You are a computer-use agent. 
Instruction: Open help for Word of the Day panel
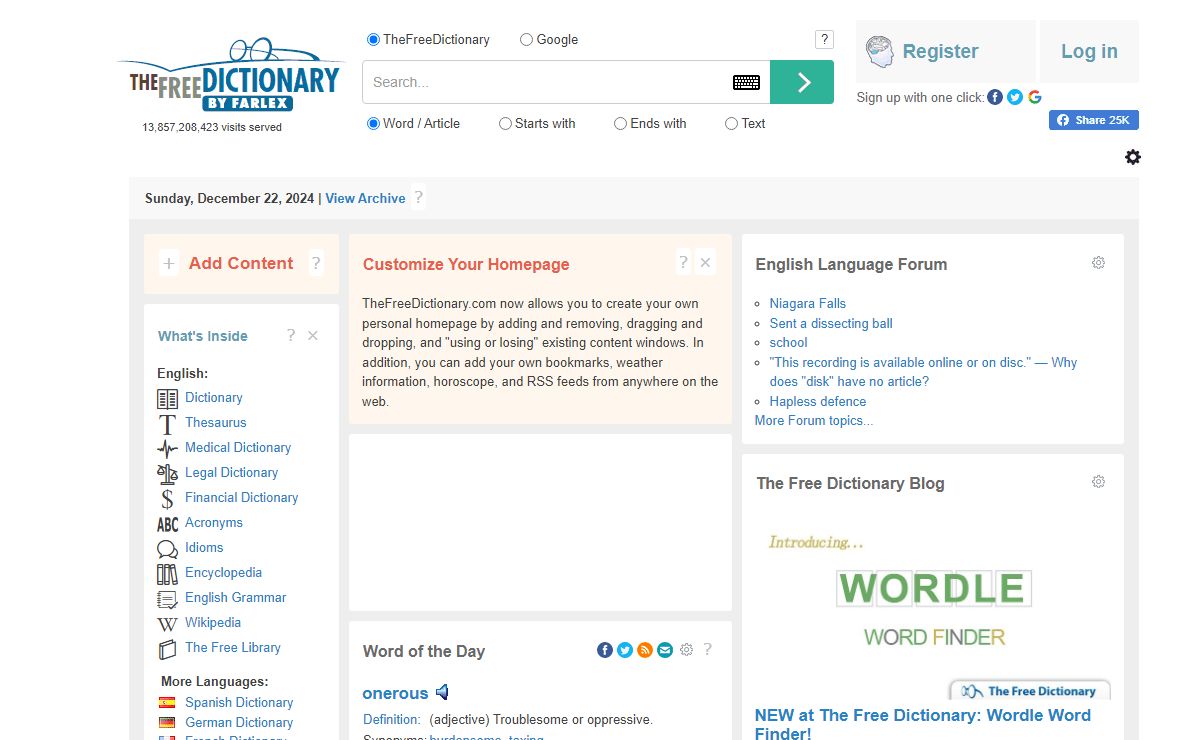coord(708,649)
